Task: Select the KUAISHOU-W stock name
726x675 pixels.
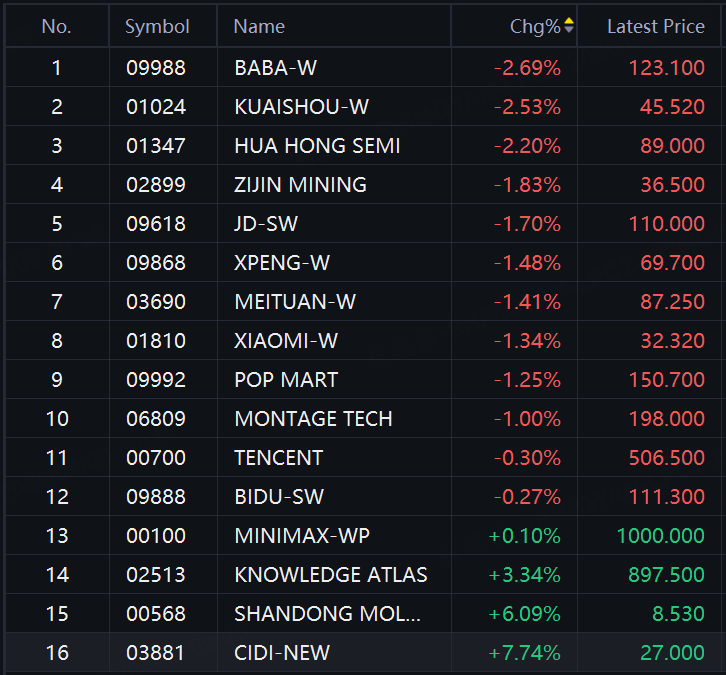Action: pos(301,107)
